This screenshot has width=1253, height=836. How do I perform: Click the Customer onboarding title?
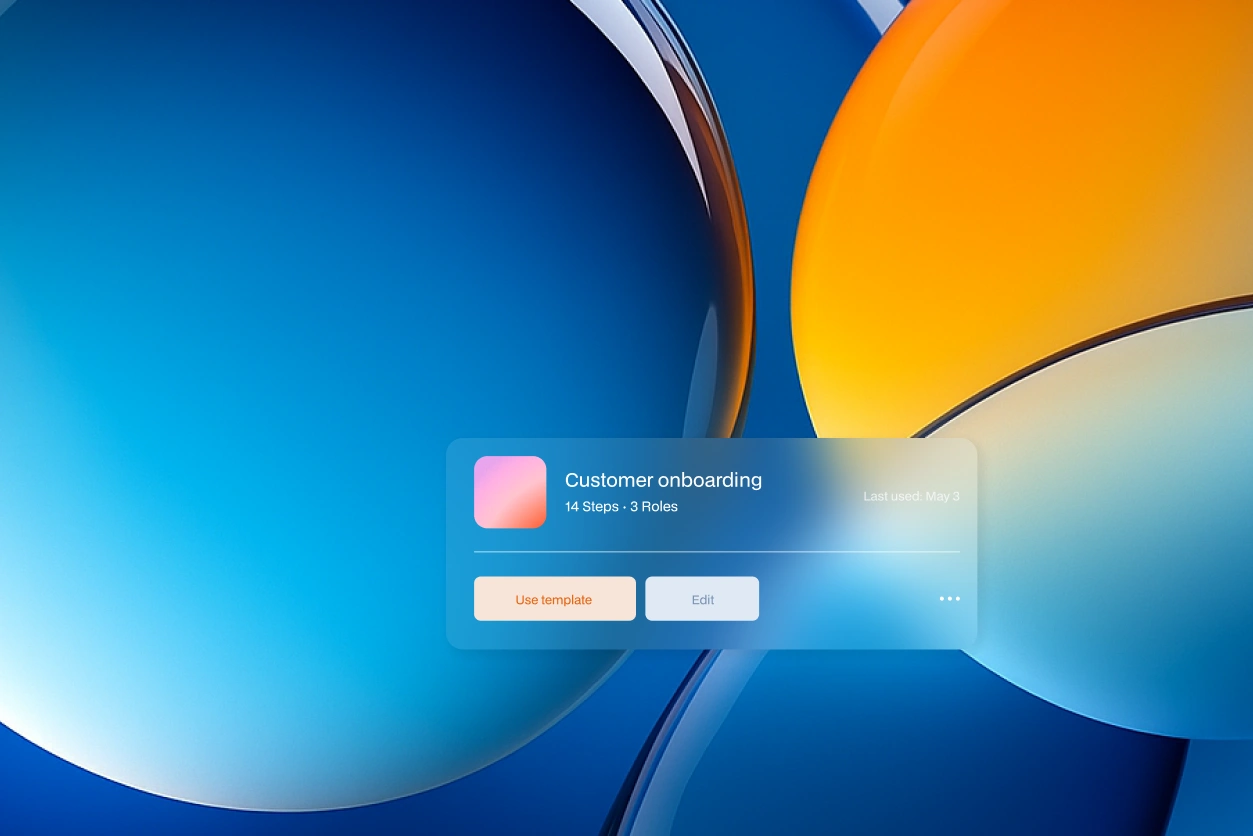[663, 480]
